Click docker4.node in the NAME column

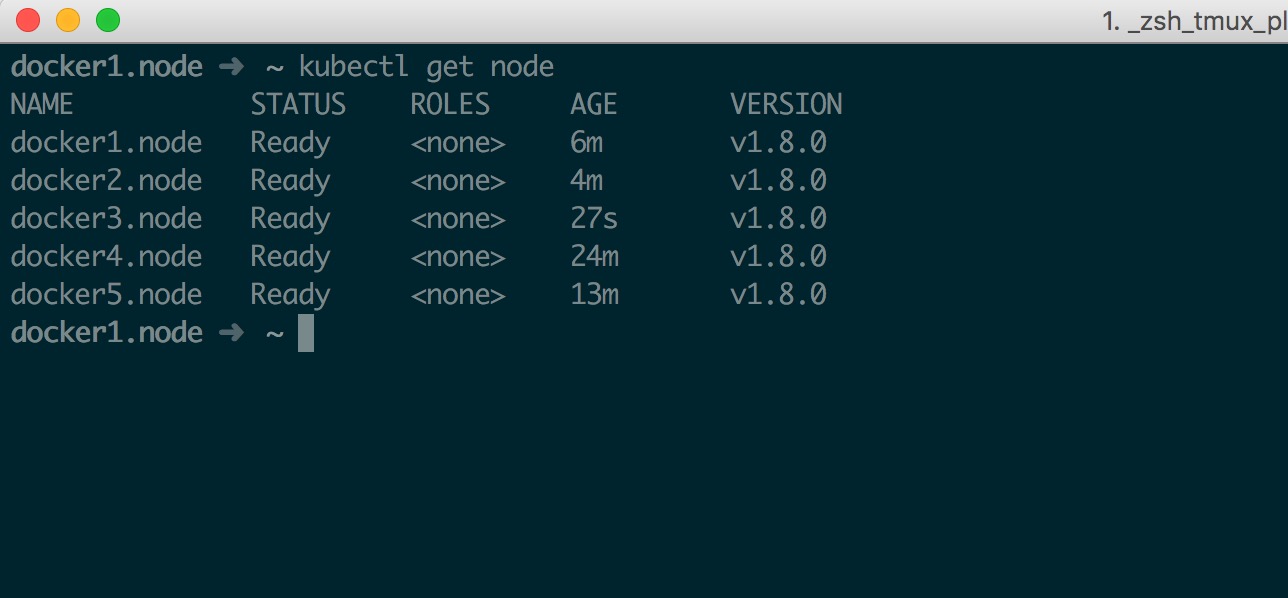click(106, 257)
